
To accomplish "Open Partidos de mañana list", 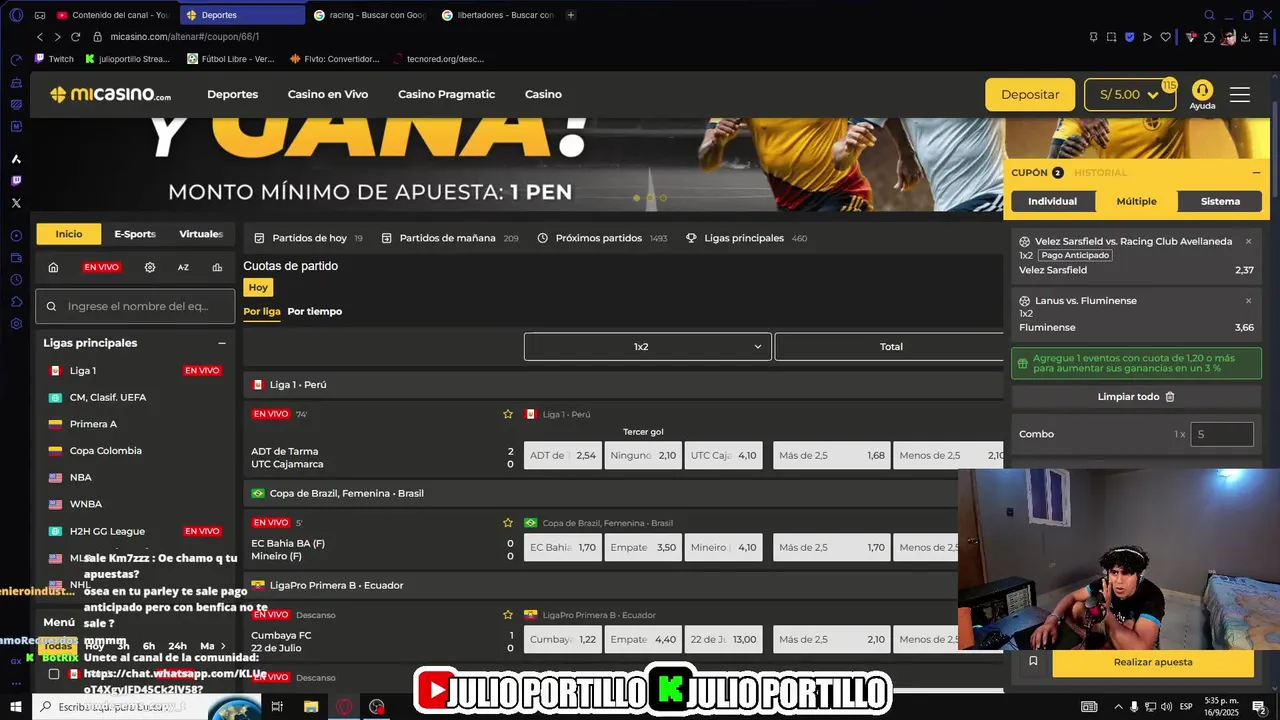I will tap(449, 238).
